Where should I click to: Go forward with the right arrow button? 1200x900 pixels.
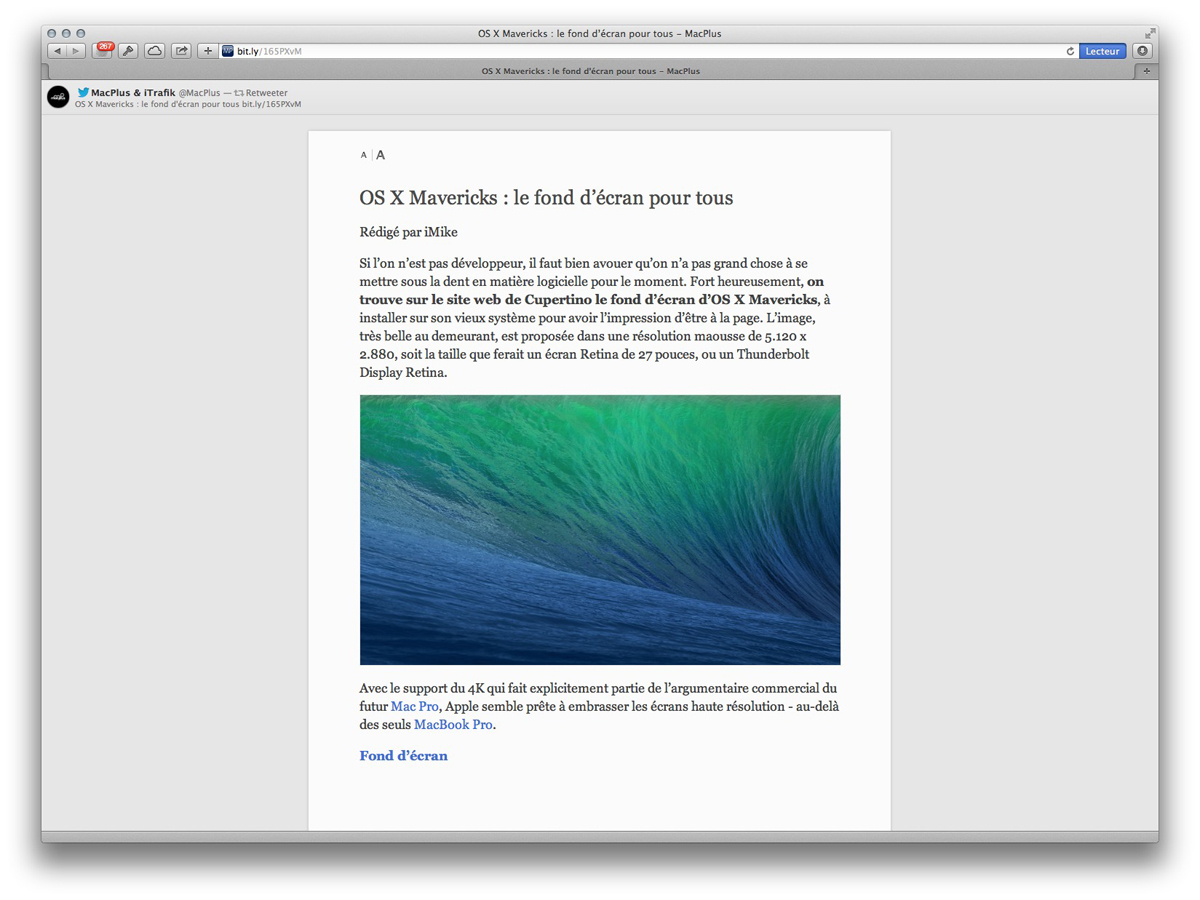pyautogui.click(x=75, y=51)
